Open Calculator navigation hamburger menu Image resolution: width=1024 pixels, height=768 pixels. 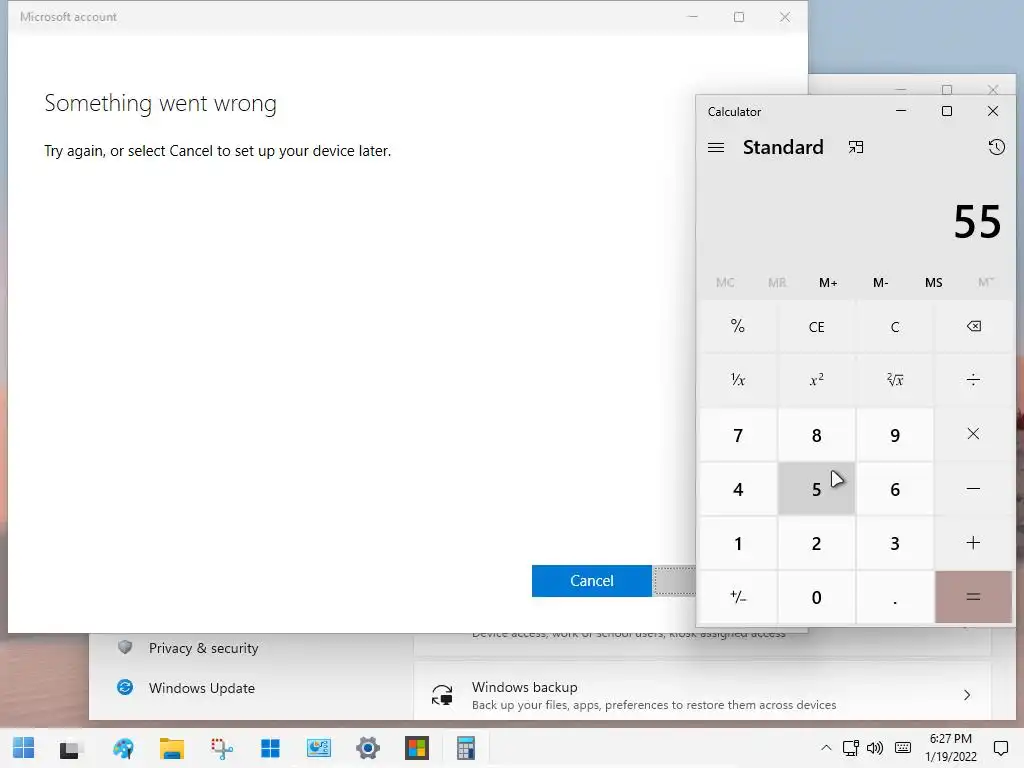pos(716,148)
